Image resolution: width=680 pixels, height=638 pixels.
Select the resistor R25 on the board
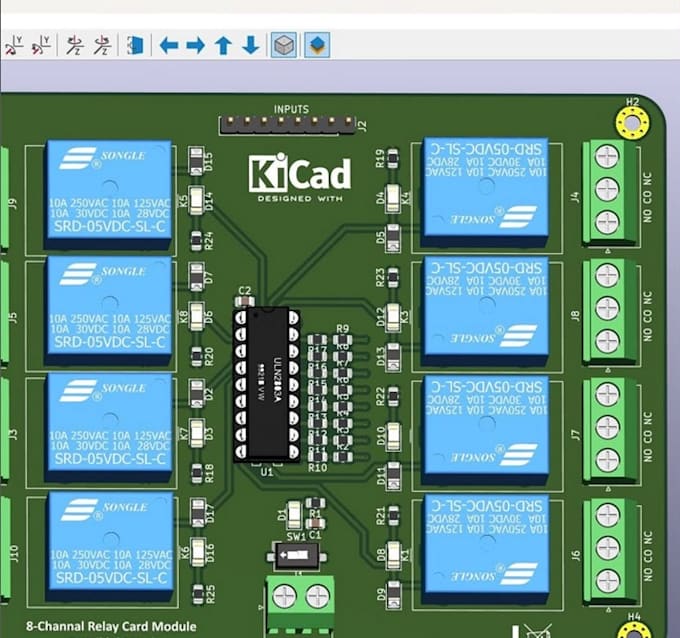(198, 594)
